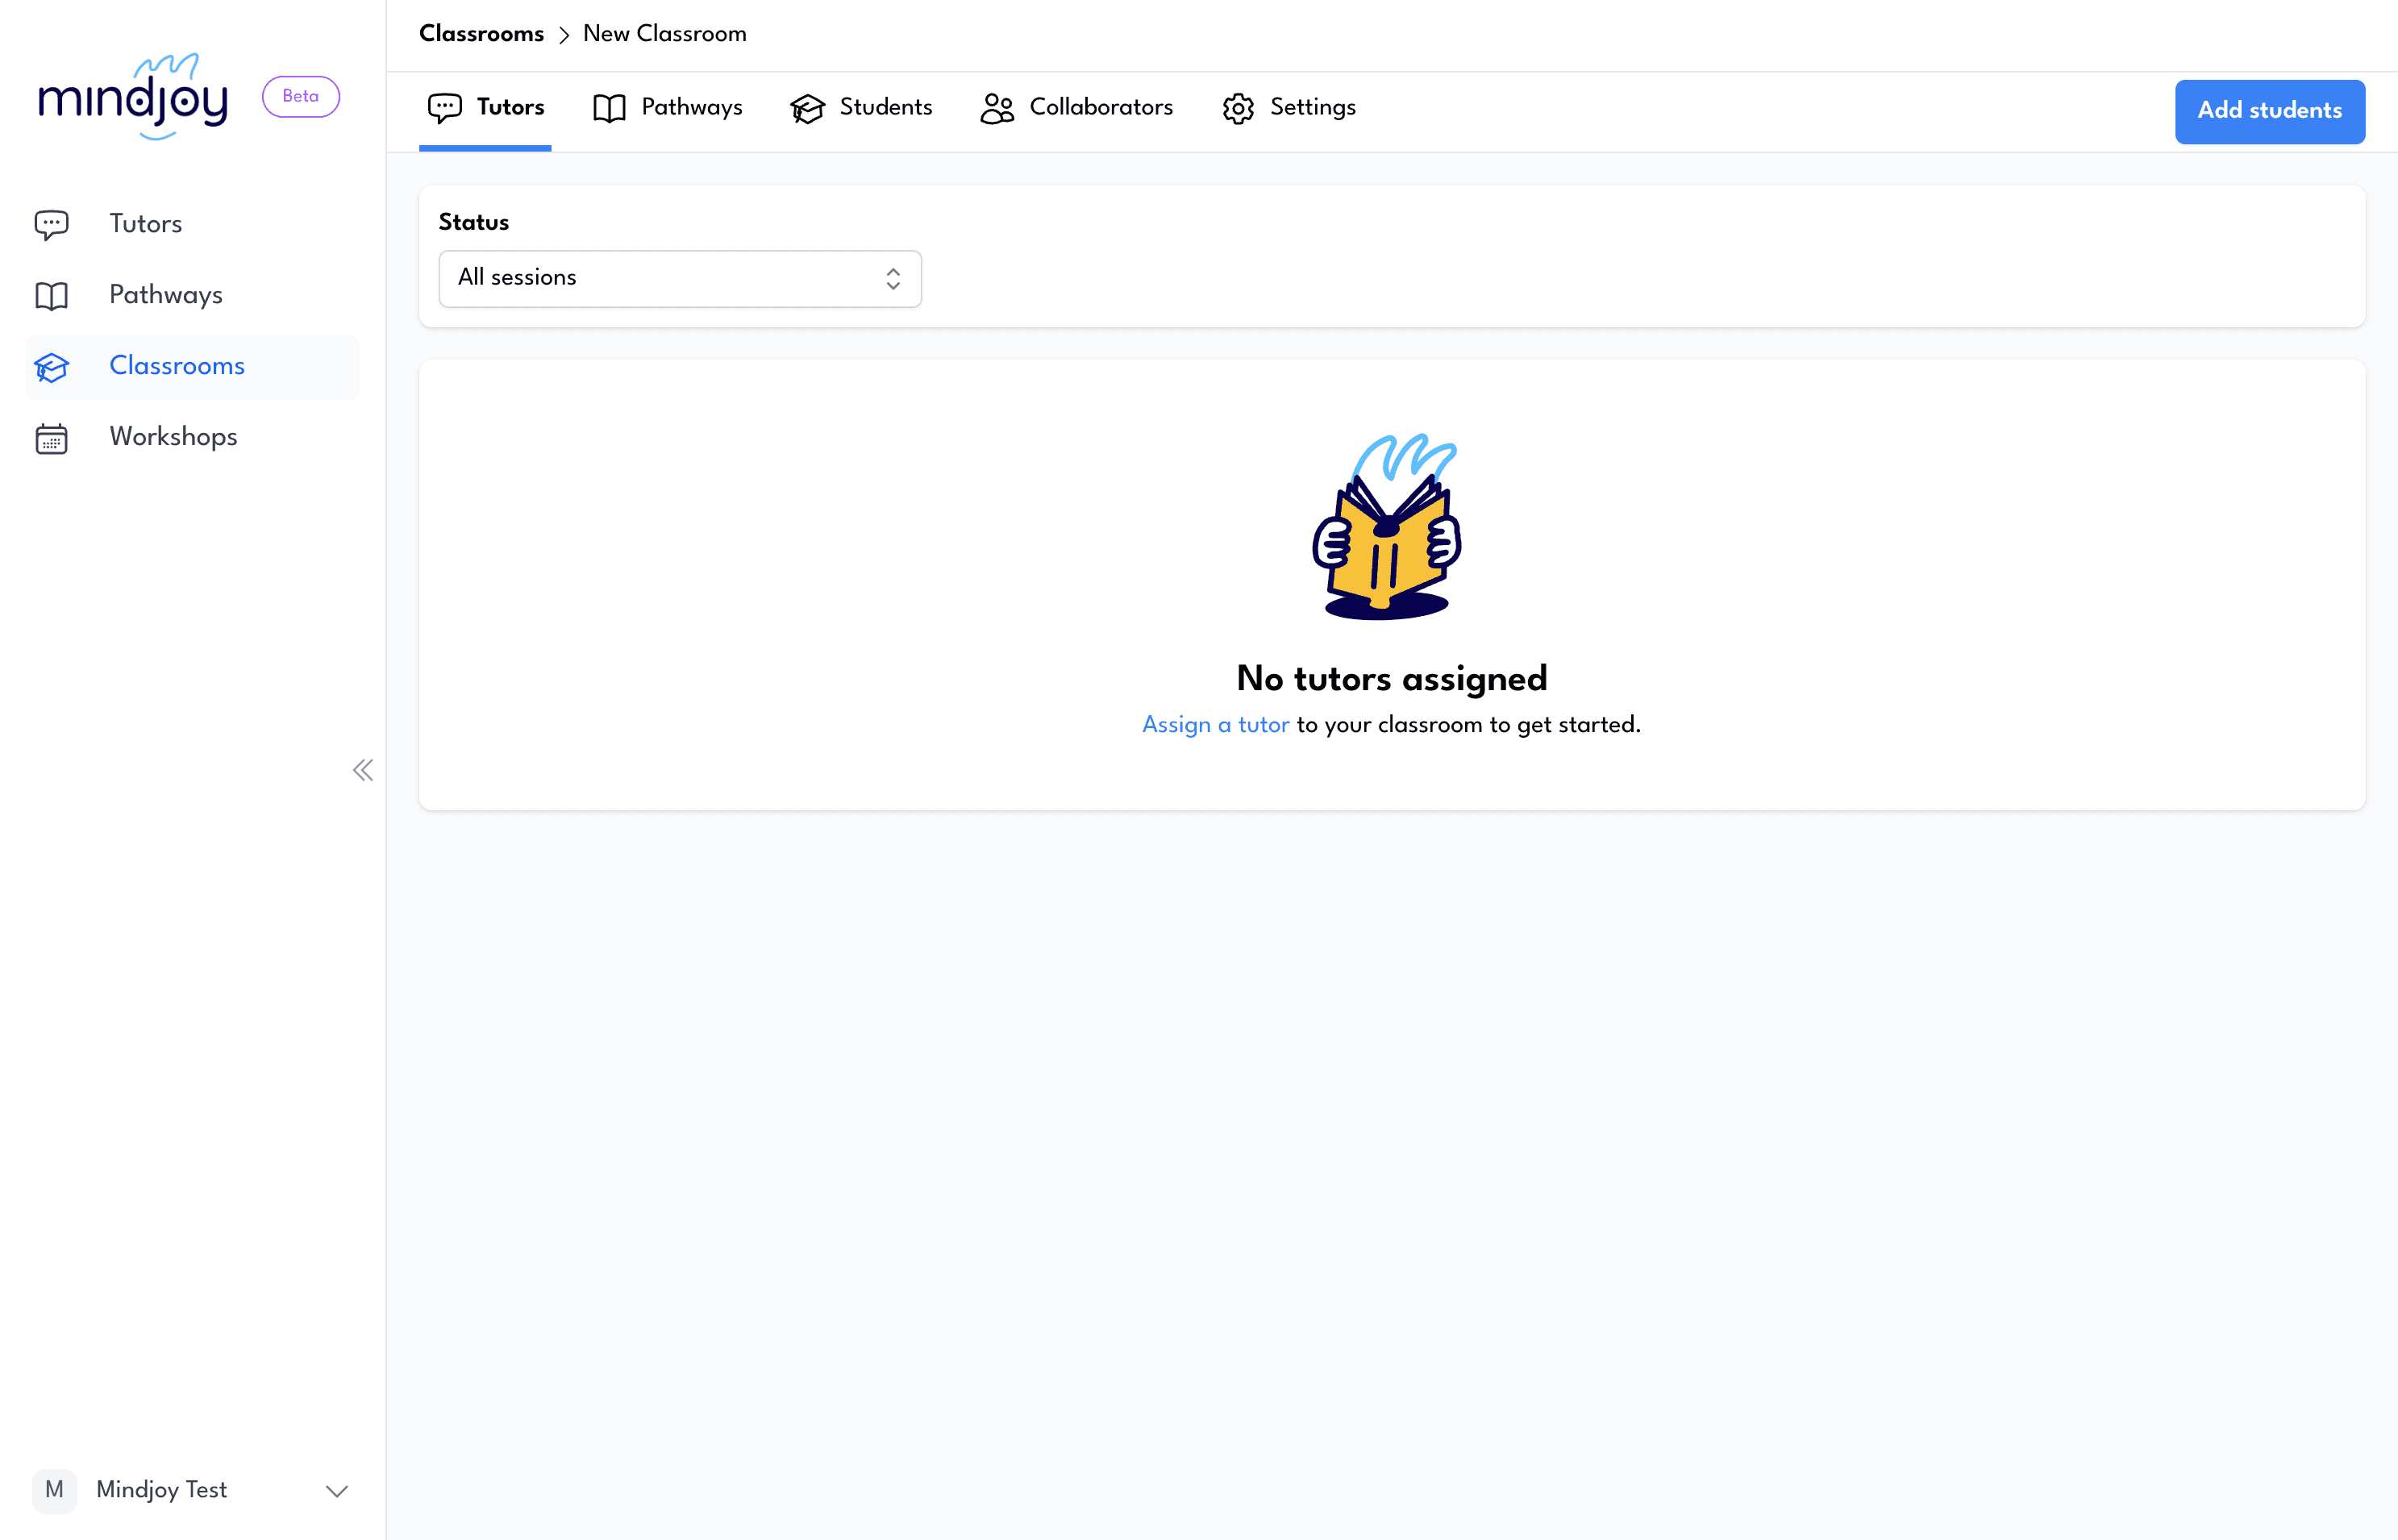This screenshot has height=1540, width=2398.
Task: Click the Settings tab gear icon
Action: 1238,108
